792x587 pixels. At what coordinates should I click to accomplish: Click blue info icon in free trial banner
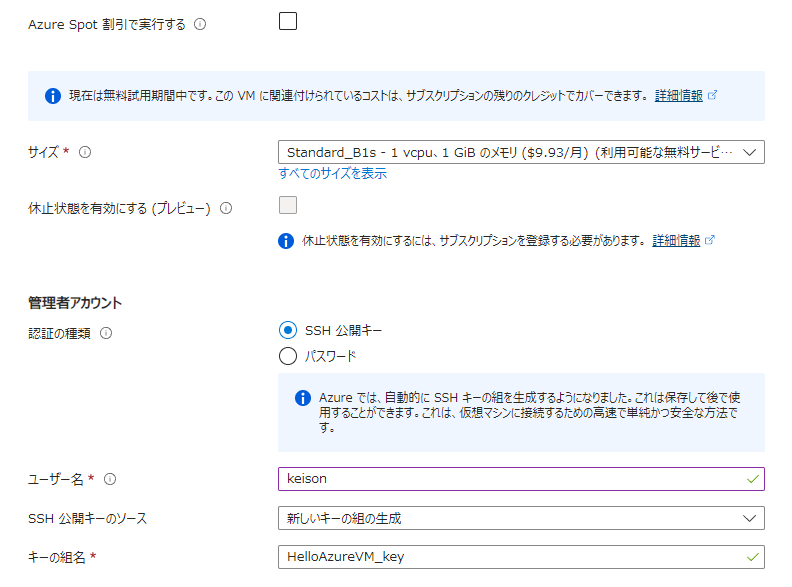53,95
